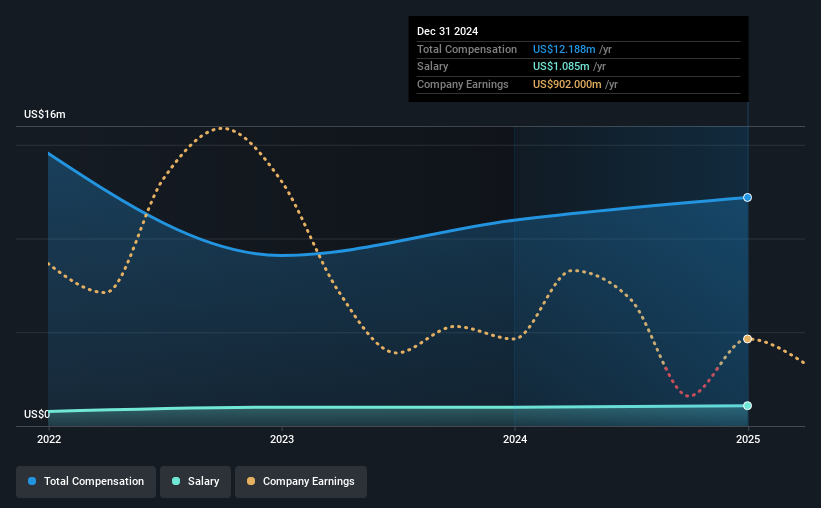Click the blue Total Compensation legend dot
Screen dimensions: 821x508
pyautogui.click(x=32, y=481)
